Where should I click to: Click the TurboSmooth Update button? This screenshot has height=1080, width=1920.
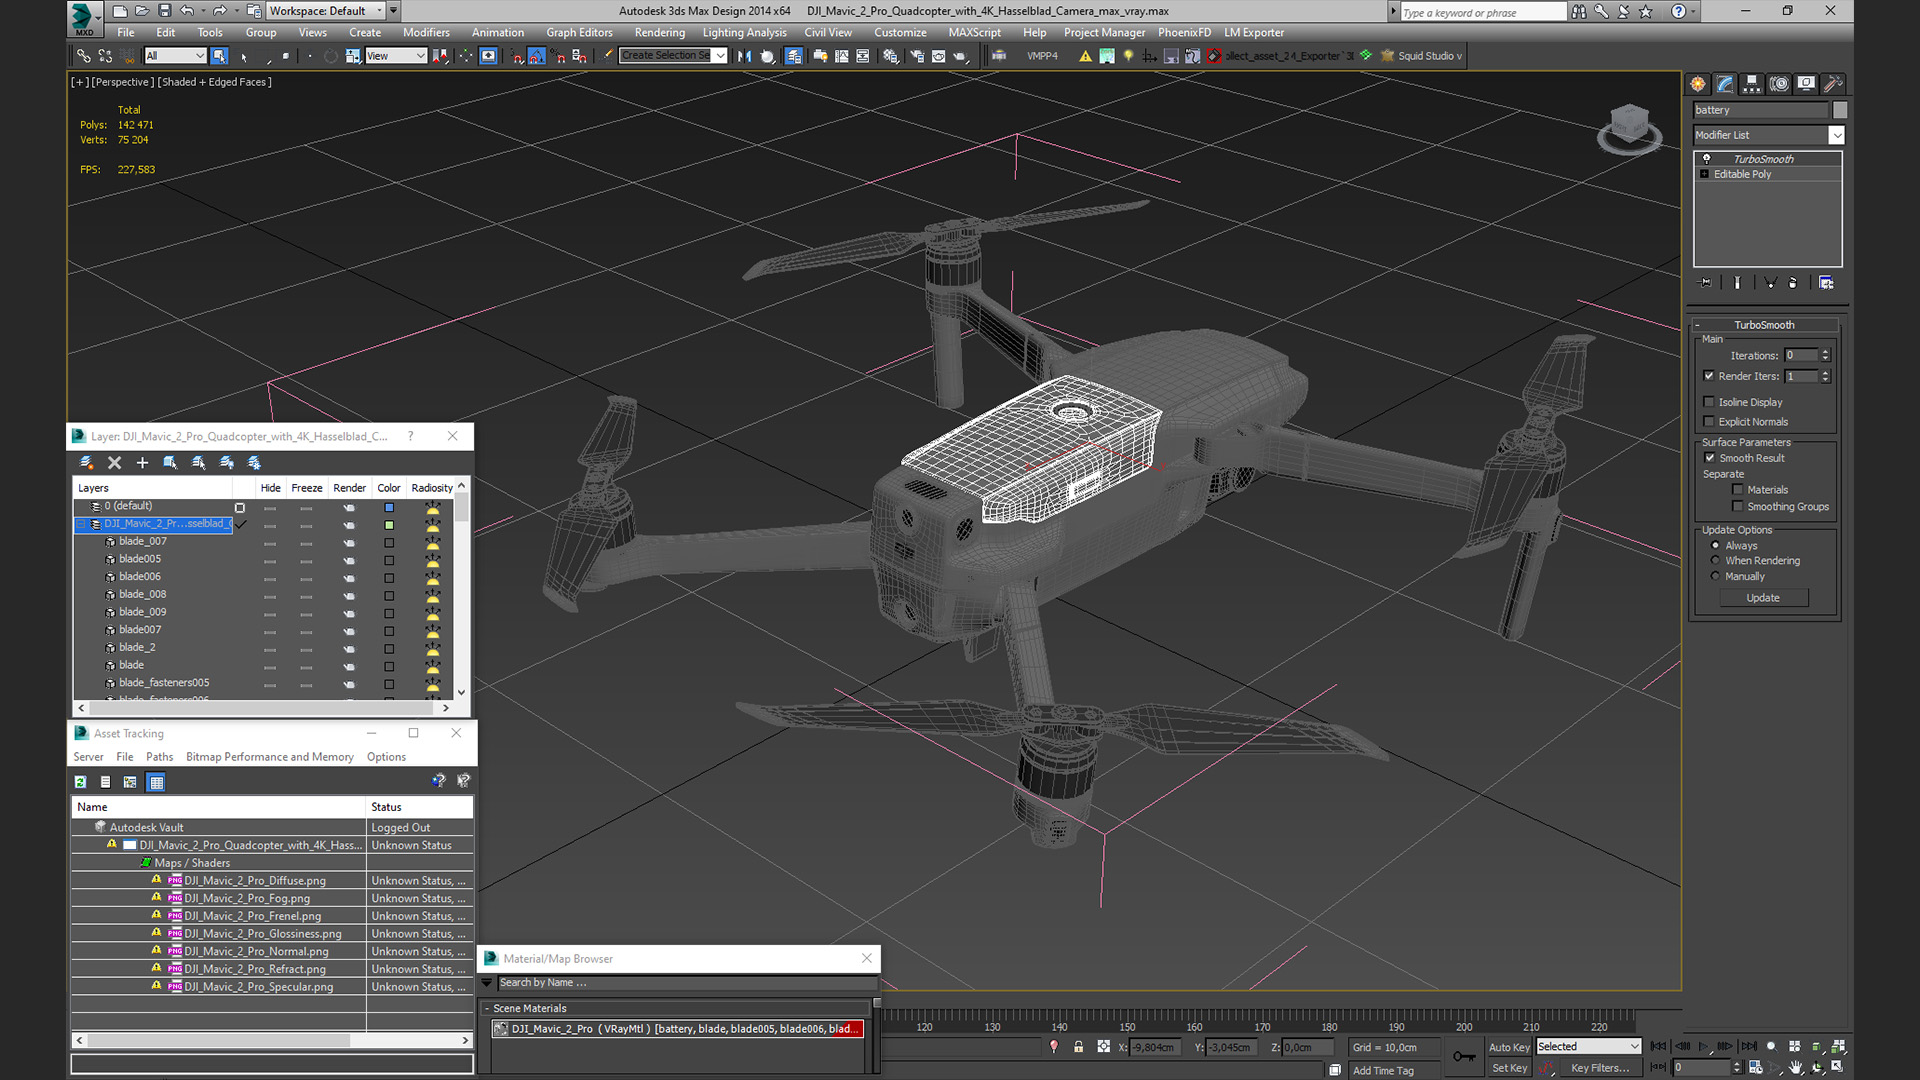click(1762, 598)
